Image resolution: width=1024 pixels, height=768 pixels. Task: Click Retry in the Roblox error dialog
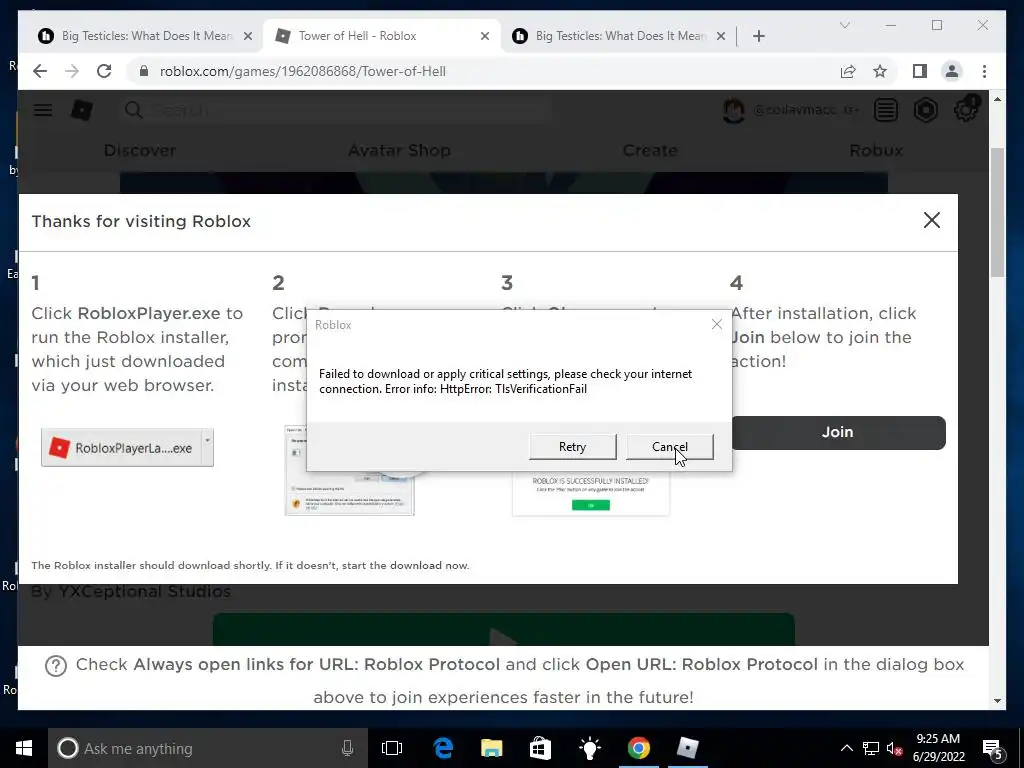(572, 447)
